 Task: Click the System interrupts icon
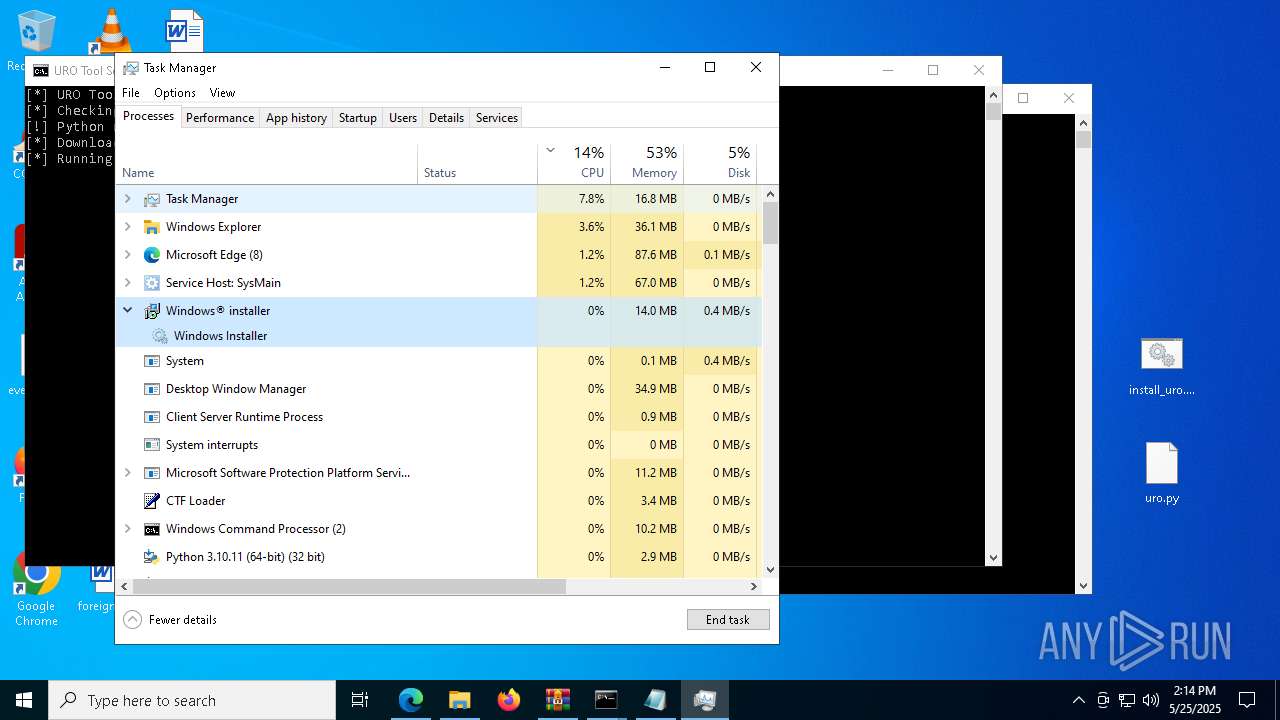pos(152,445)
